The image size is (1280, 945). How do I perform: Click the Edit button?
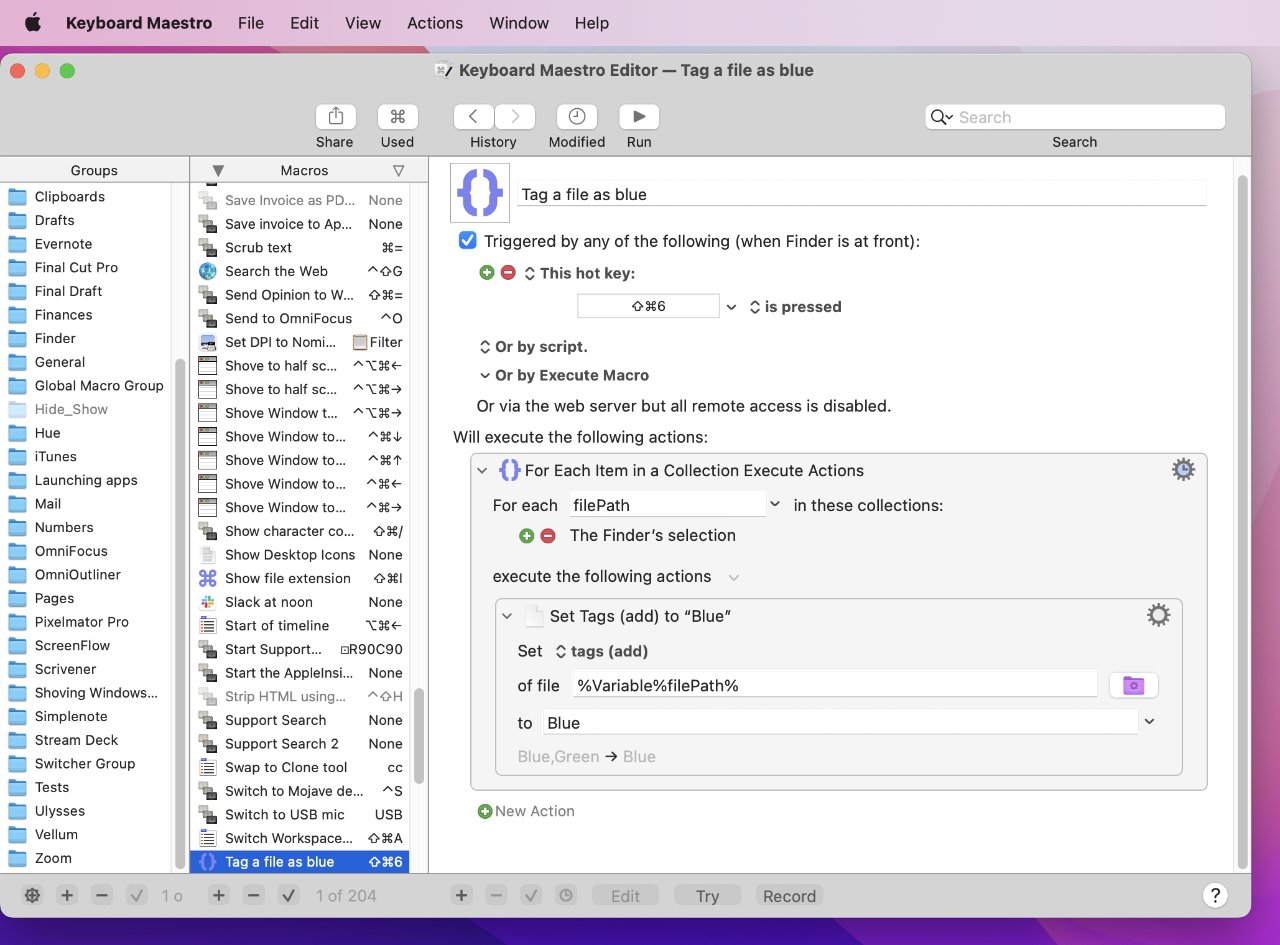[x=625, y=896]
